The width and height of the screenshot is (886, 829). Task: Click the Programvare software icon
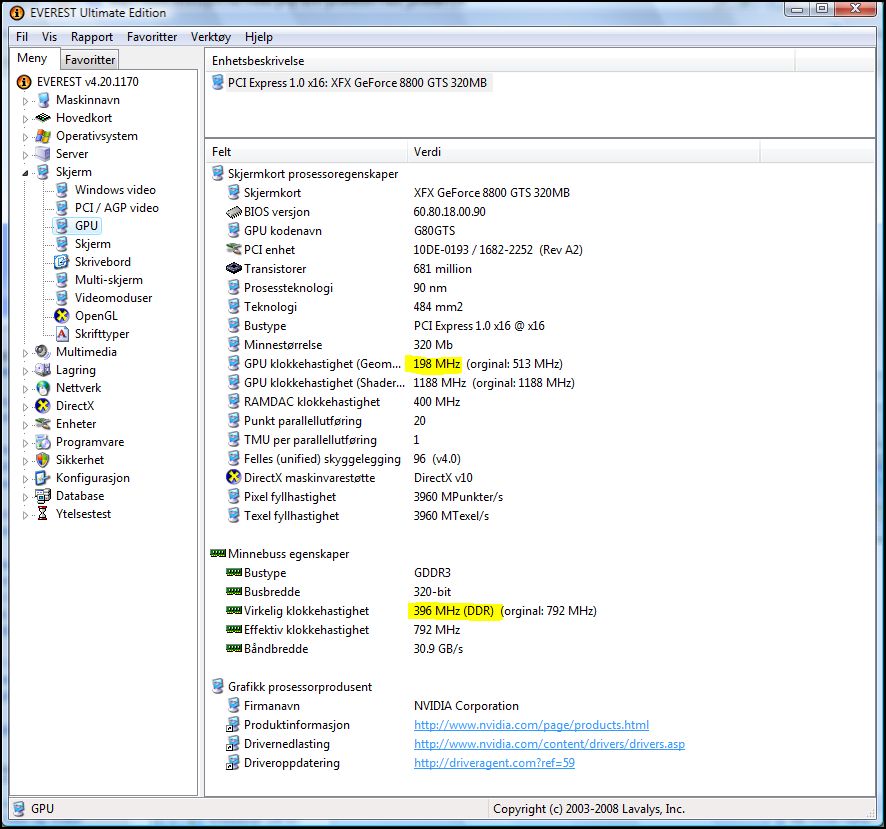click(43, 442)
